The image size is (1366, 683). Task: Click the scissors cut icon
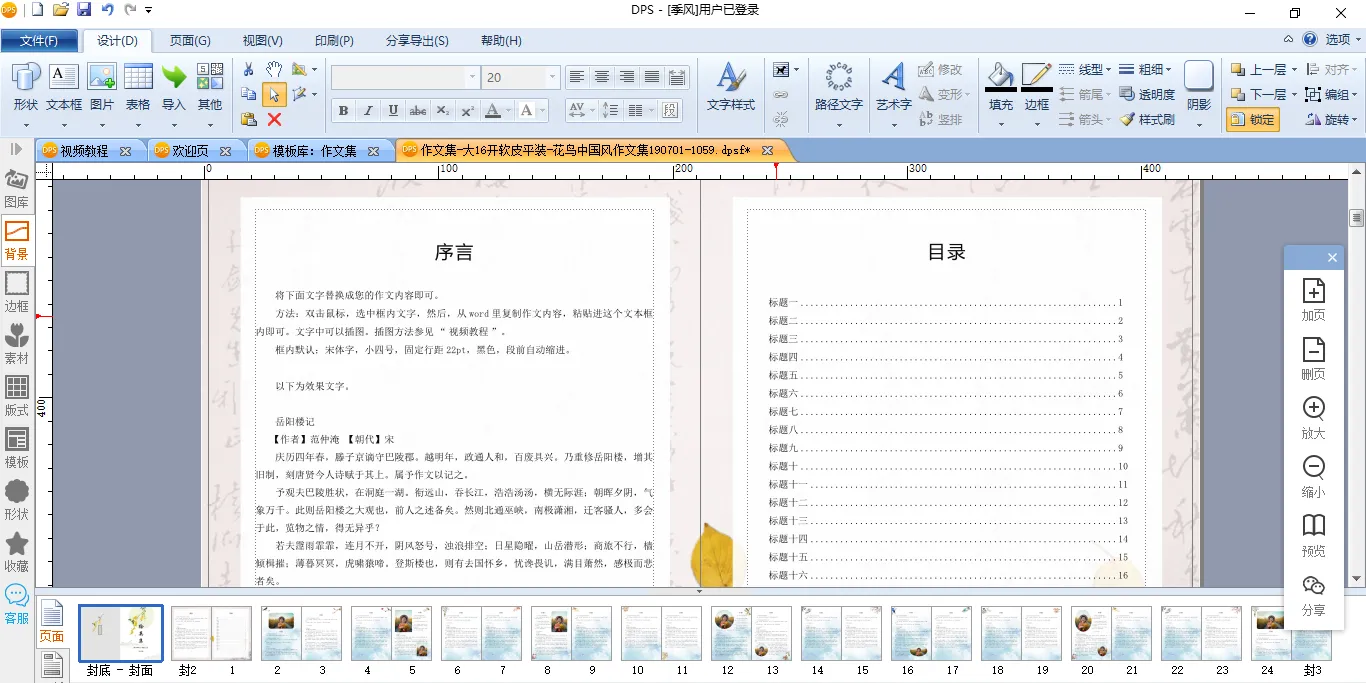tap(249, 69)
